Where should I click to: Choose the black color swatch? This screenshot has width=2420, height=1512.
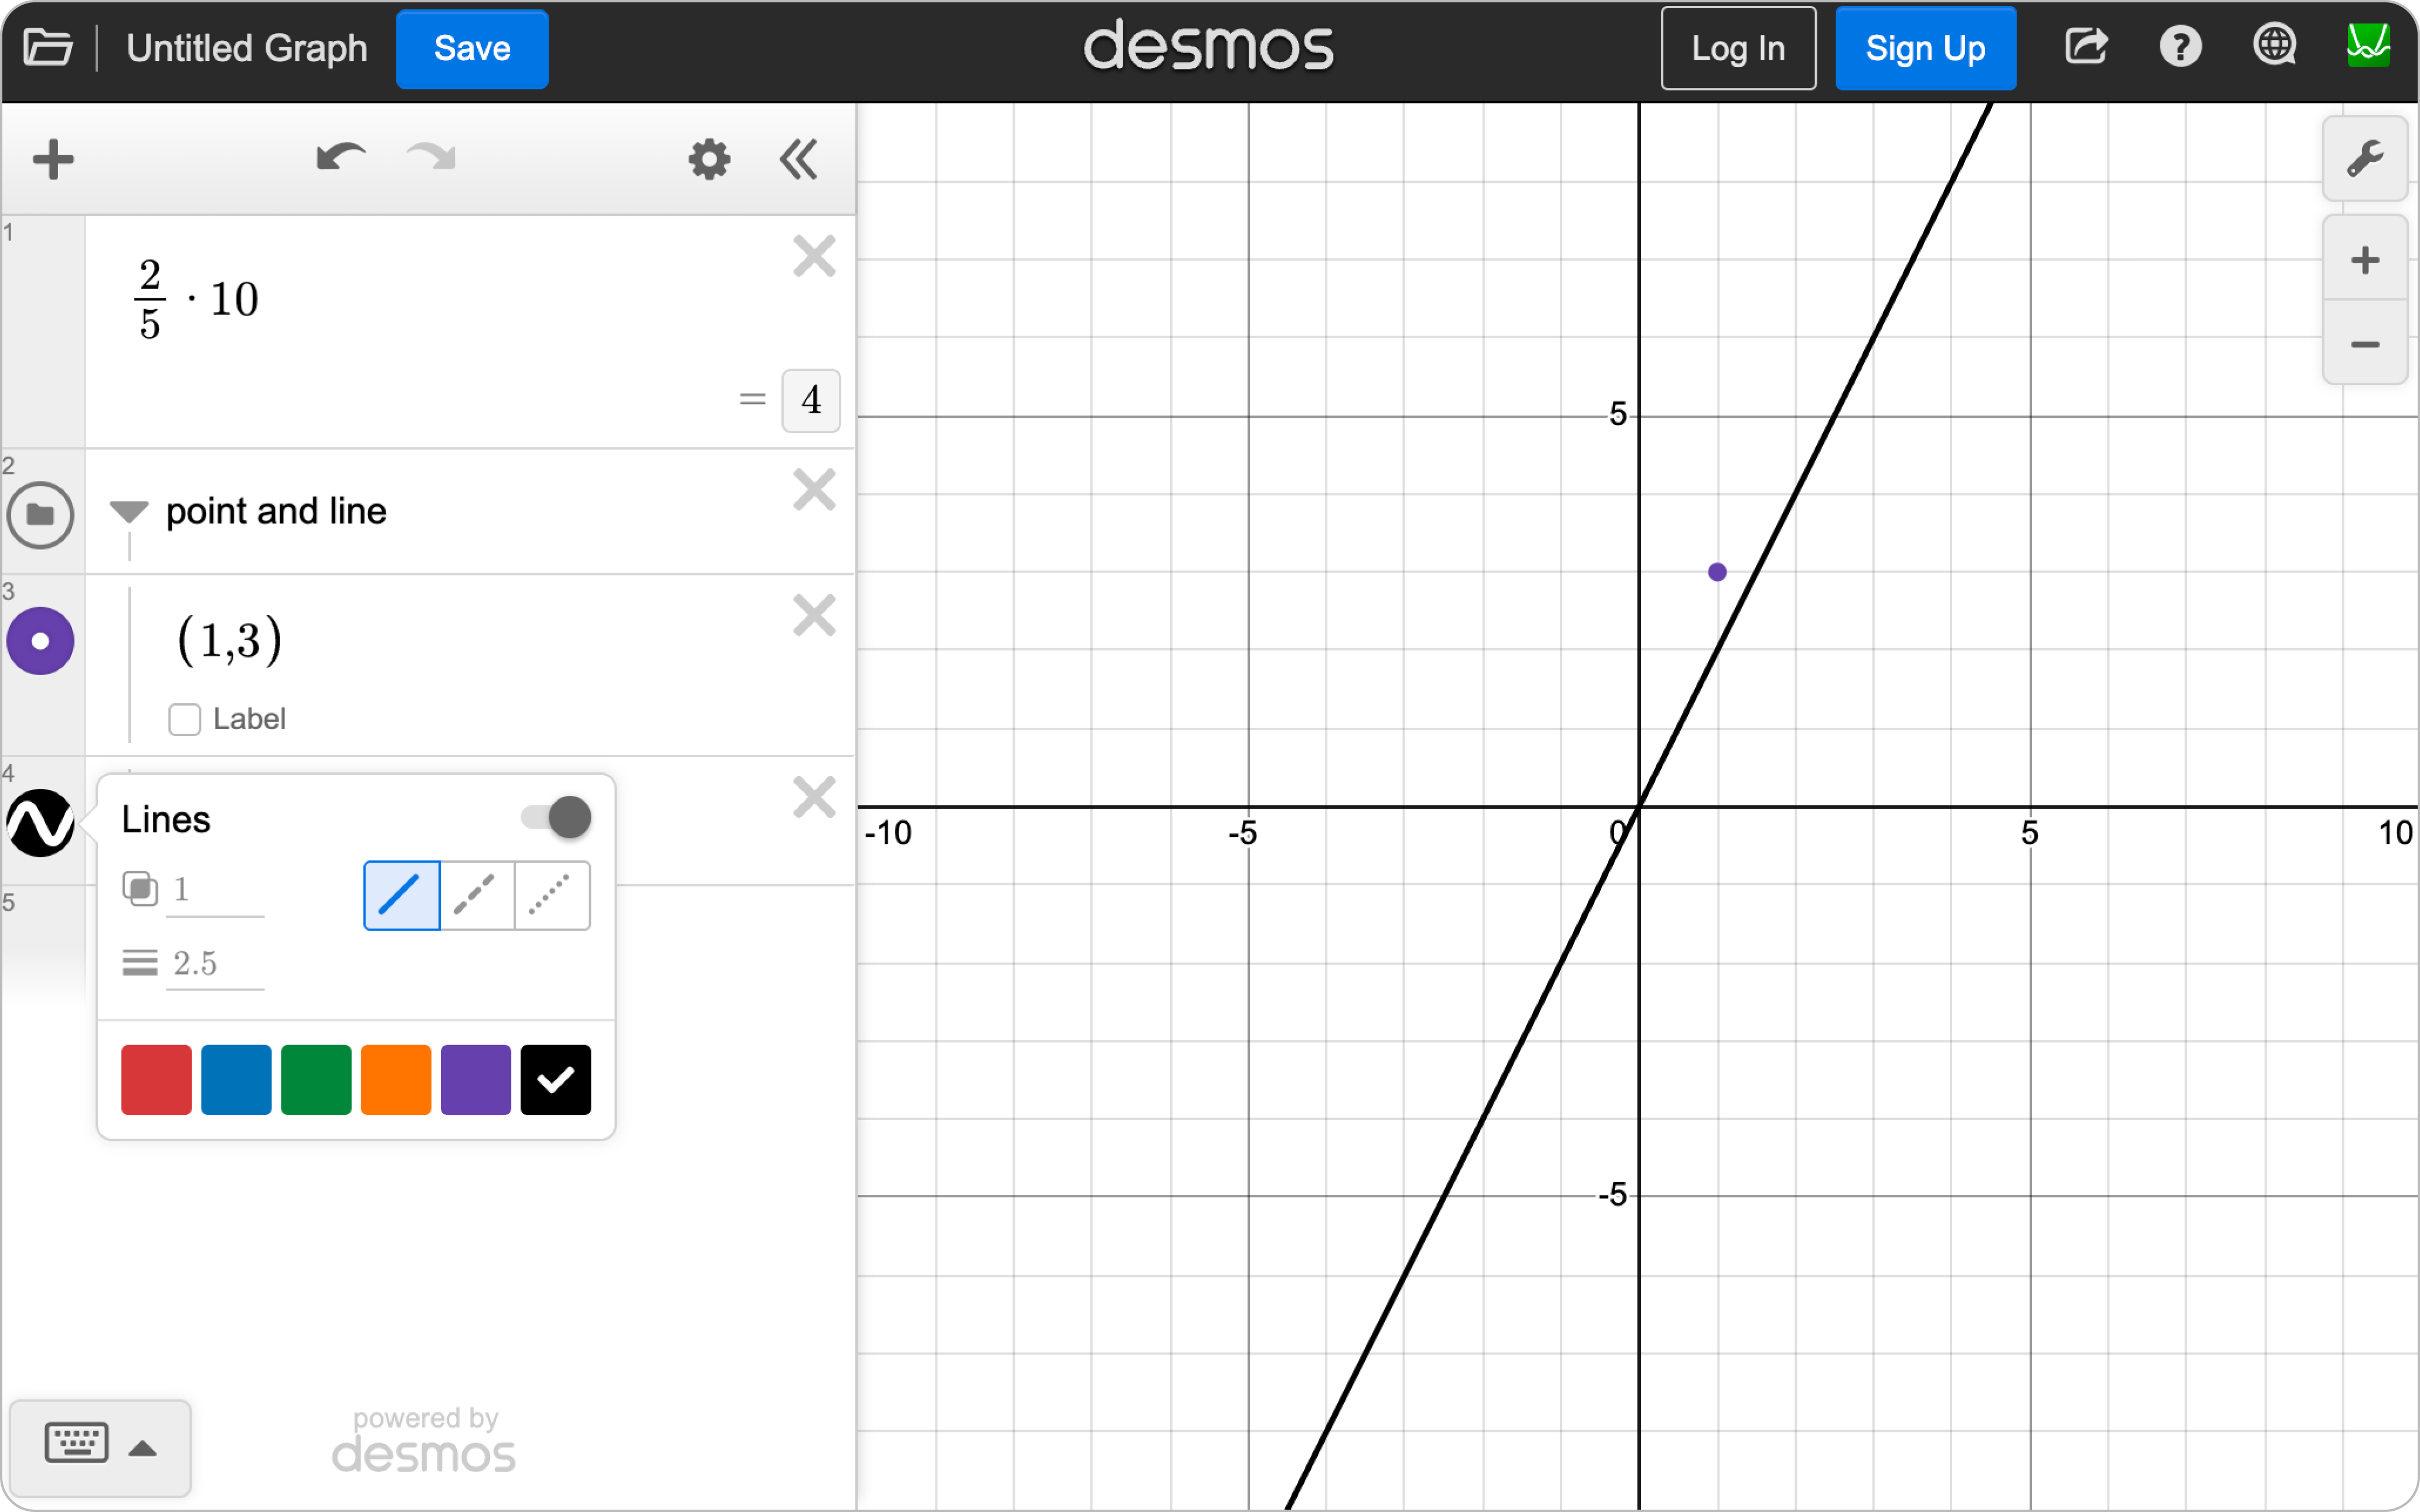556,1079
